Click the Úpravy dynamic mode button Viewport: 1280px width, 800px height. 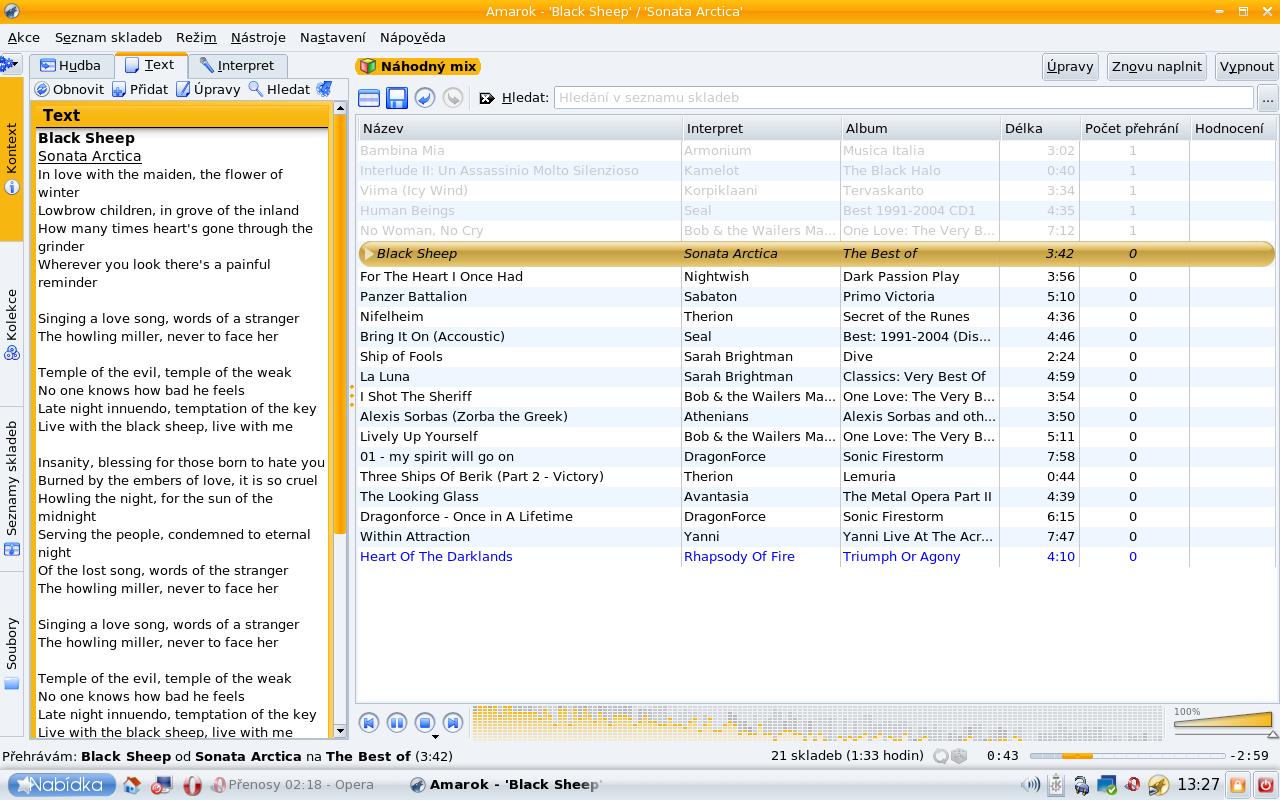pyautogui.click(x=1070, y=66)
